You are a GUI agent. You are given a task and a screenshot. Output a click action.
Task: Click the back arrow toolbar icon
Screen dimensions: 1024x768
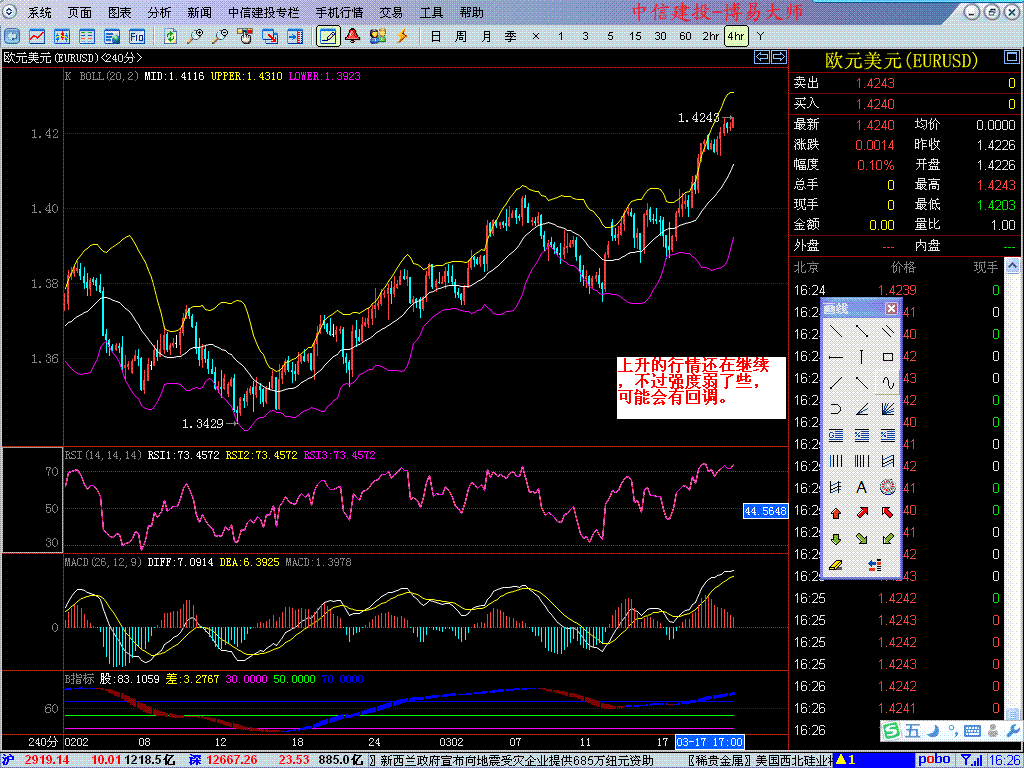(12, 37)
